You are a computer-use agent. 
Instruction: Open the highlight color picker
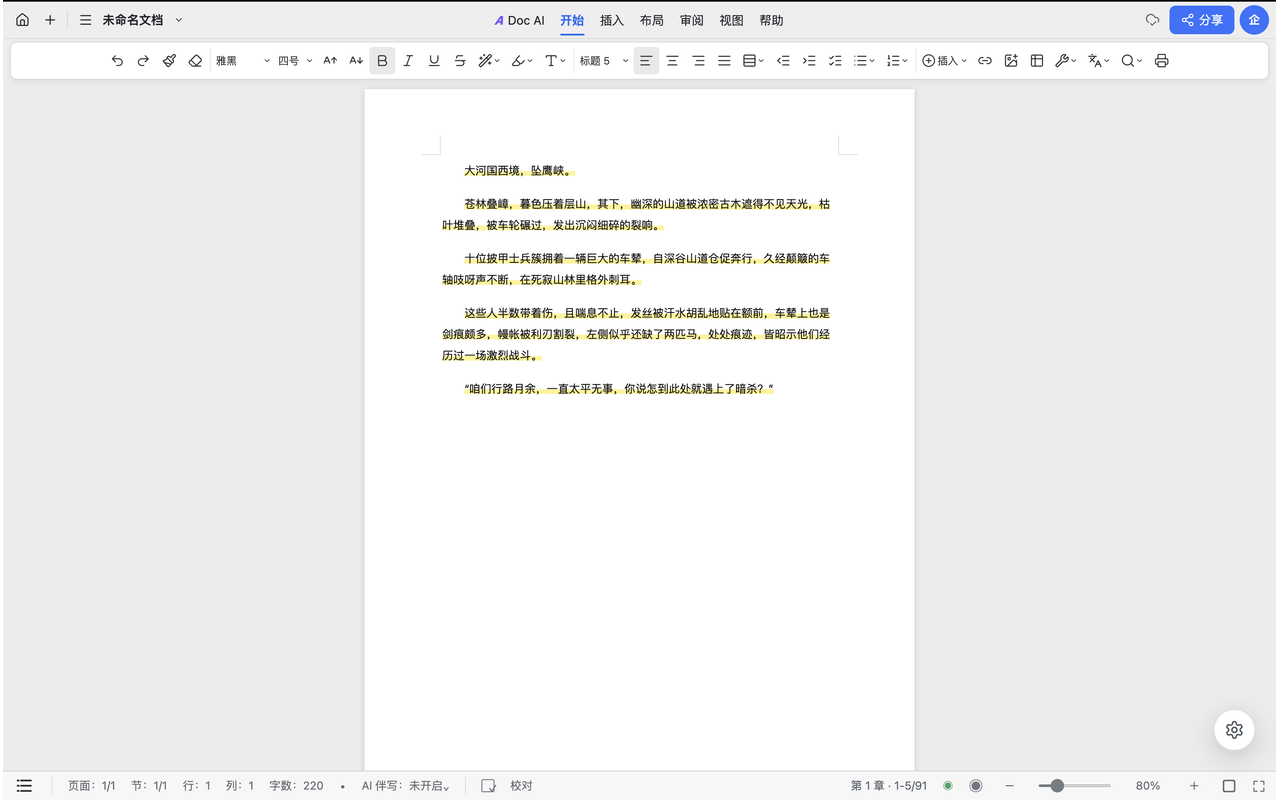(x=522, y=61)
